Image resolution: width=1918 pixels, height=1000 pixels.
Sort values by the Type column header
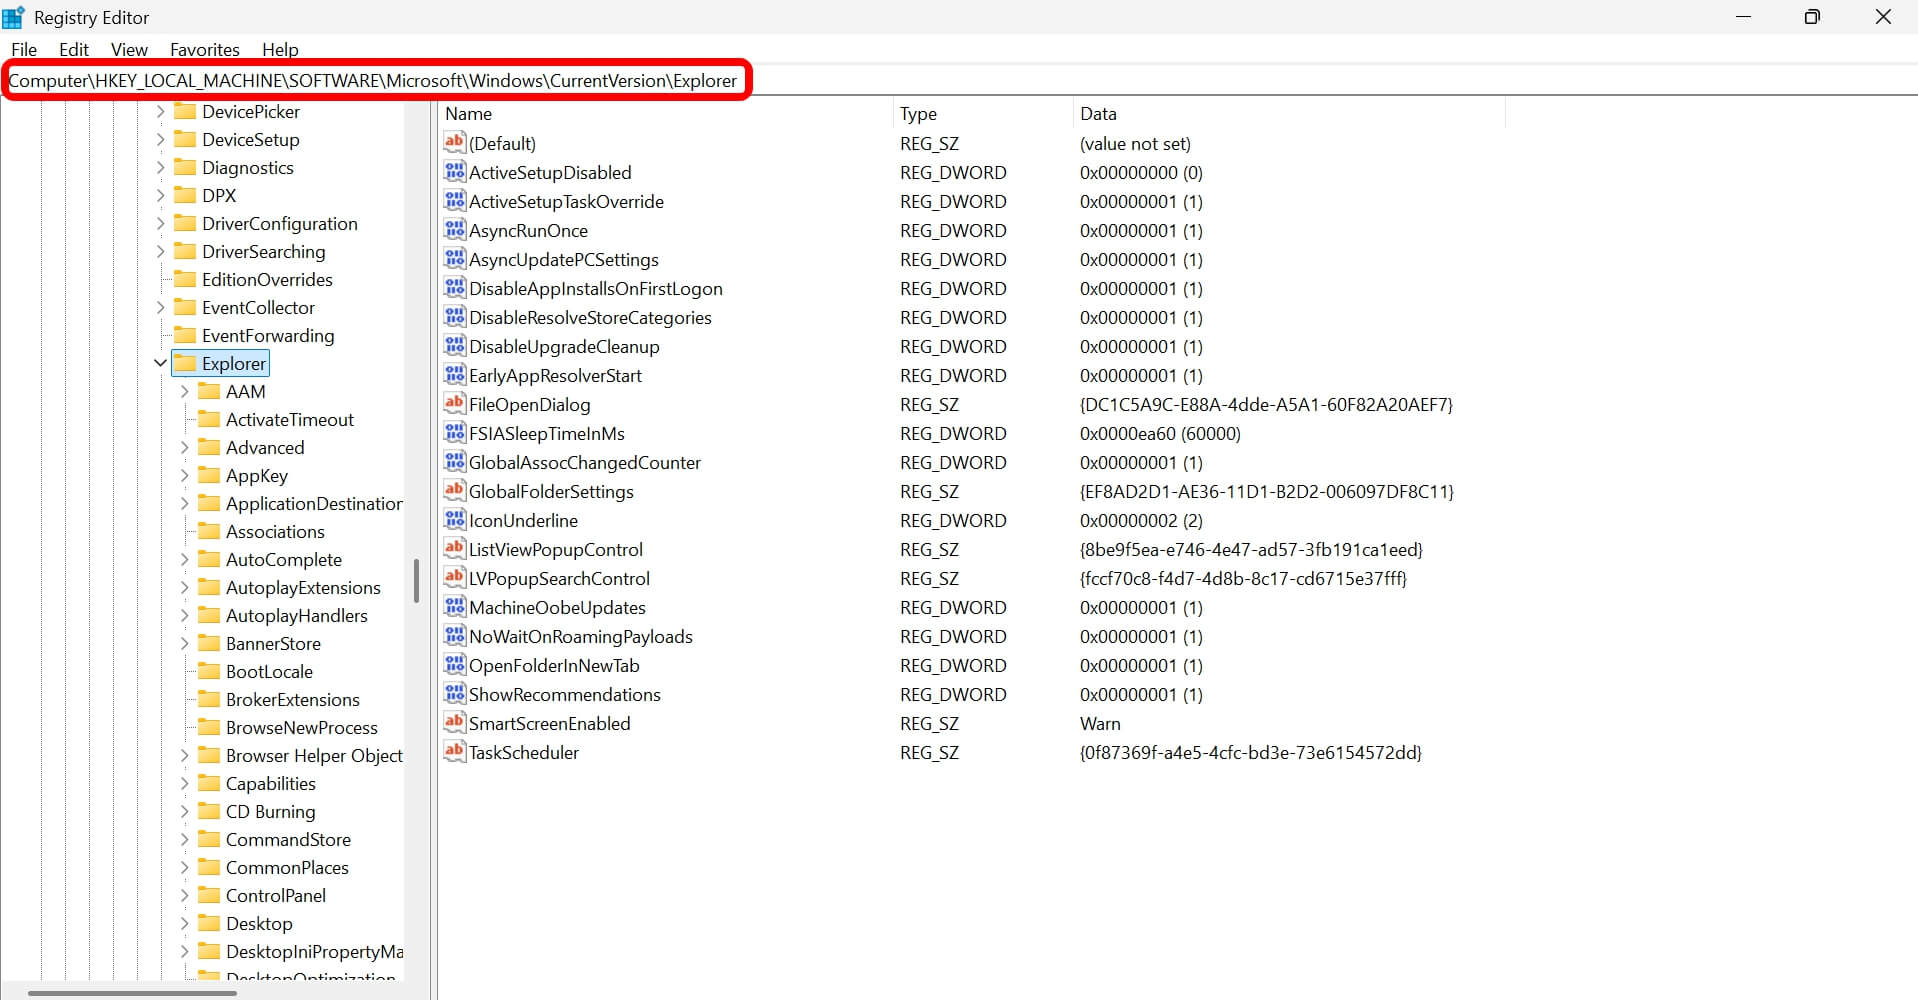click(x=982, y=113)
